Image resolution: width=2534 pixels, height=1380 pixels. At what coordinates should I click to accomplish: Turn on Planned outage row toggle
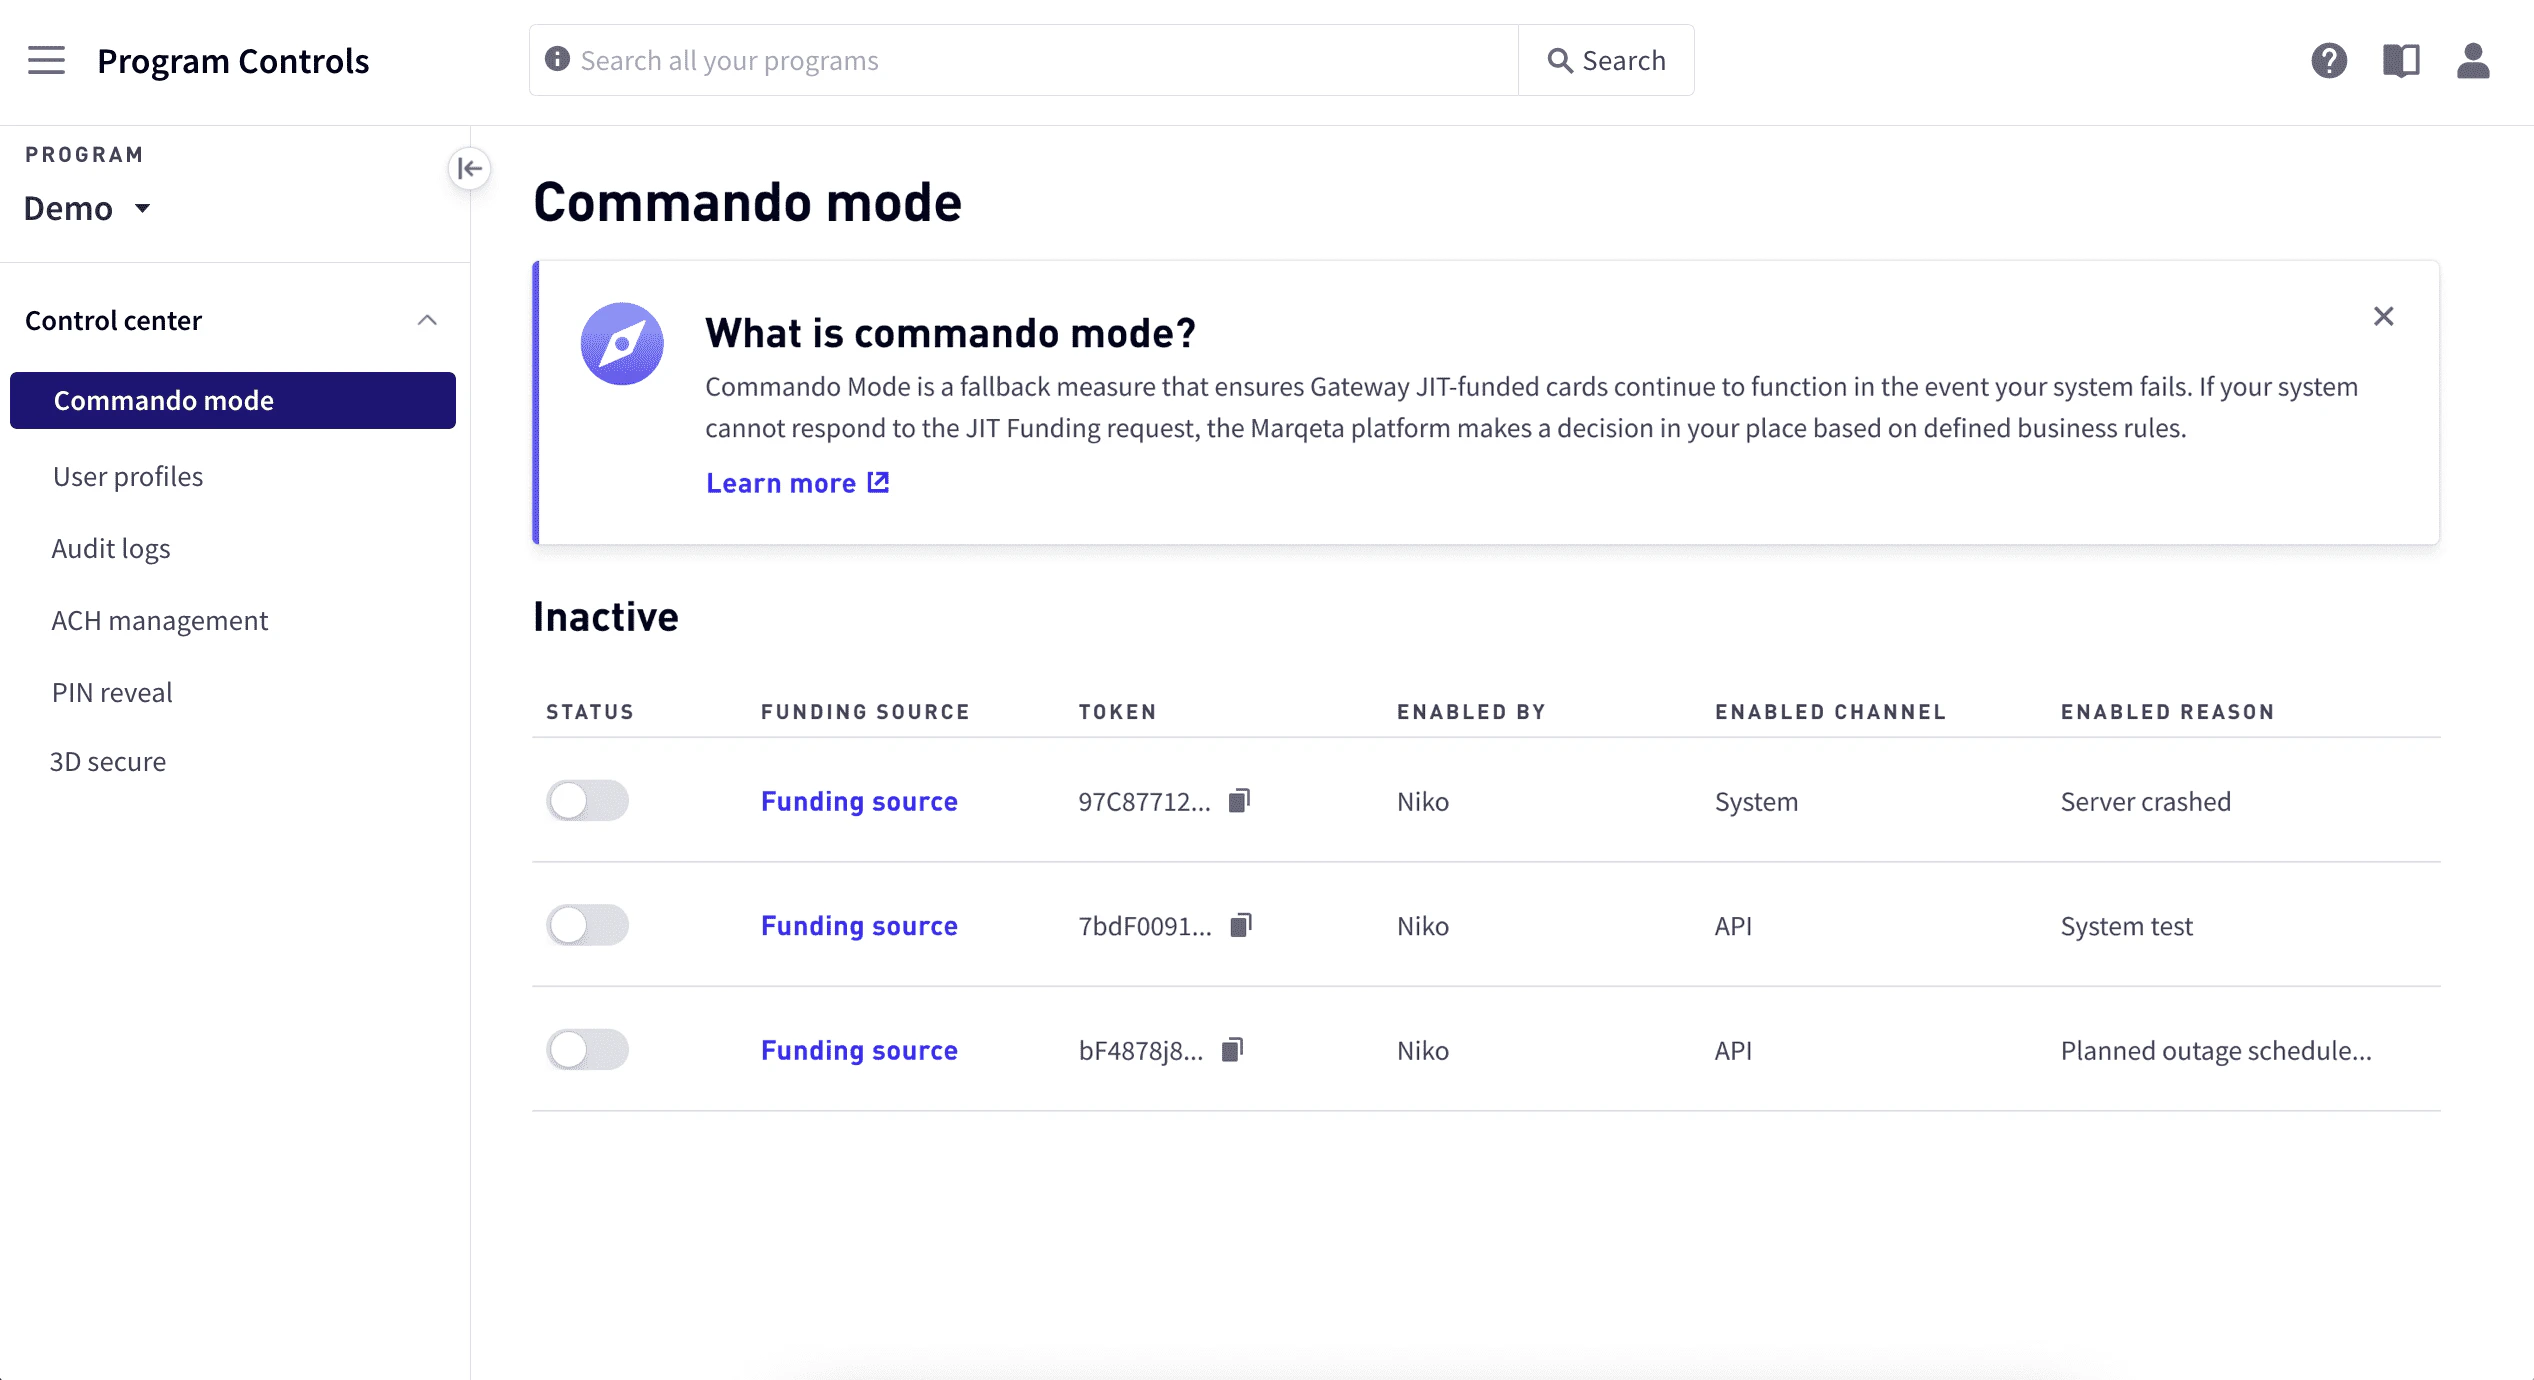[x=587, y=1050]
